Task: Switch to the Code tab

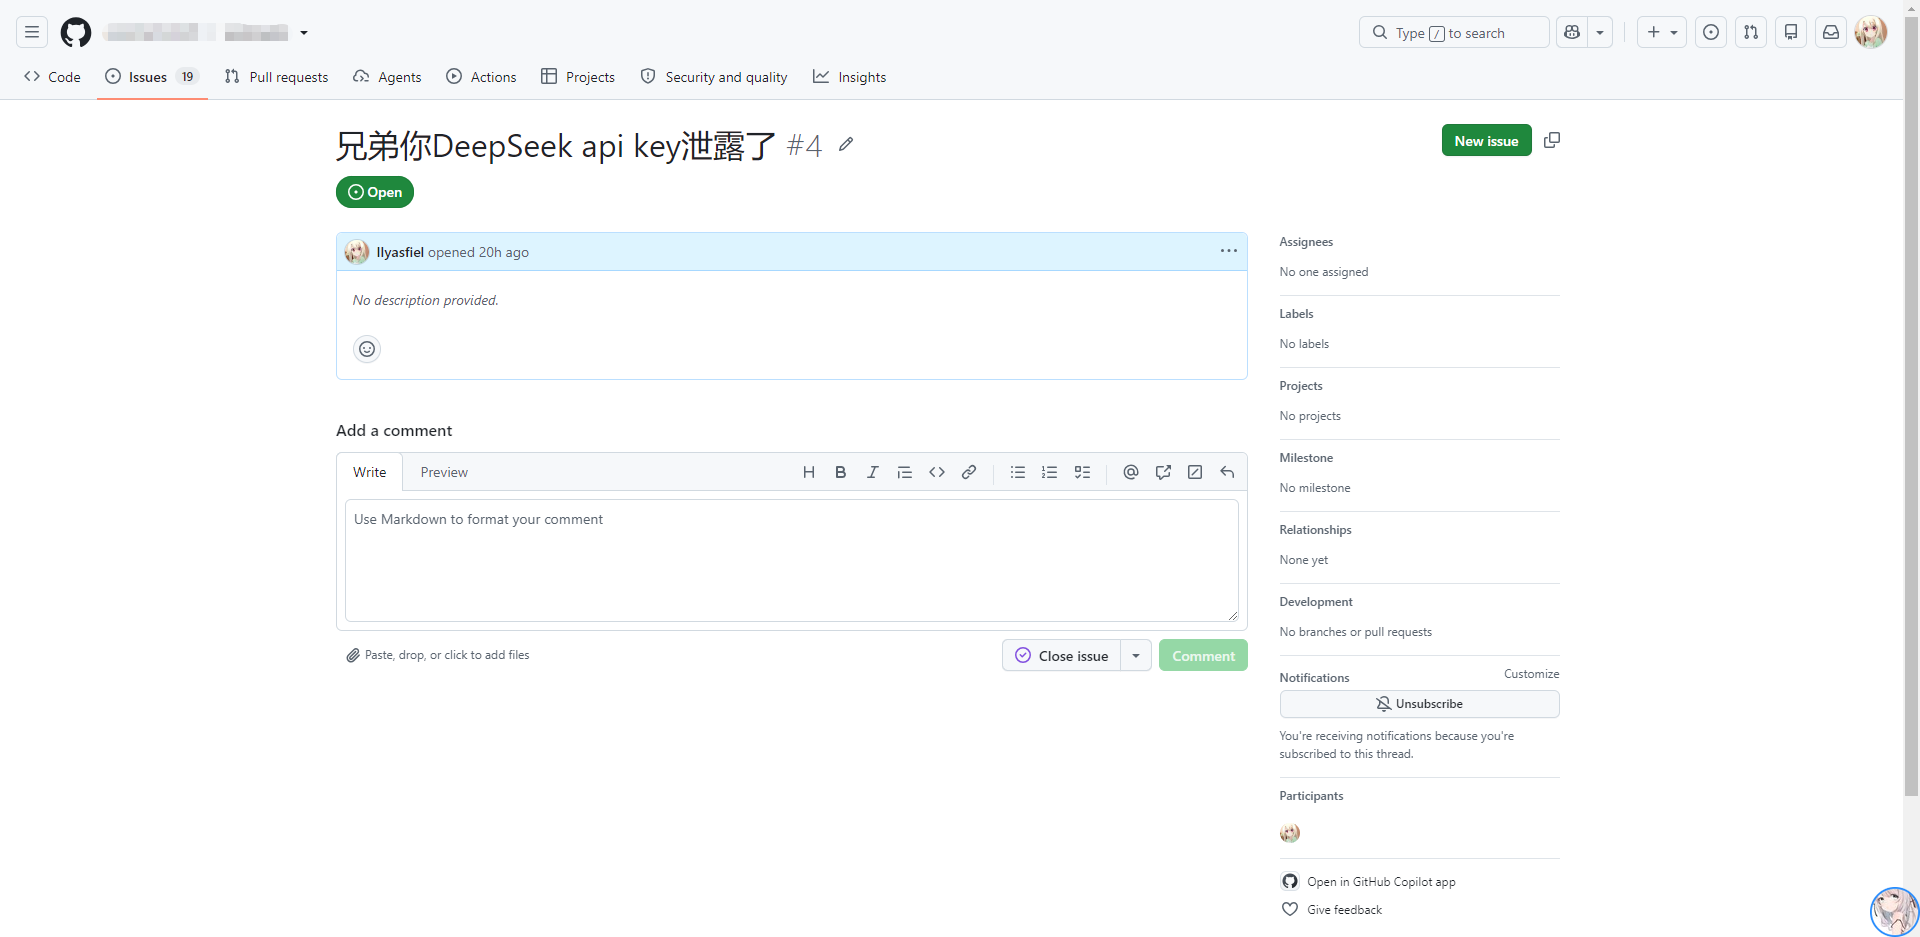Action: point(53,77)
